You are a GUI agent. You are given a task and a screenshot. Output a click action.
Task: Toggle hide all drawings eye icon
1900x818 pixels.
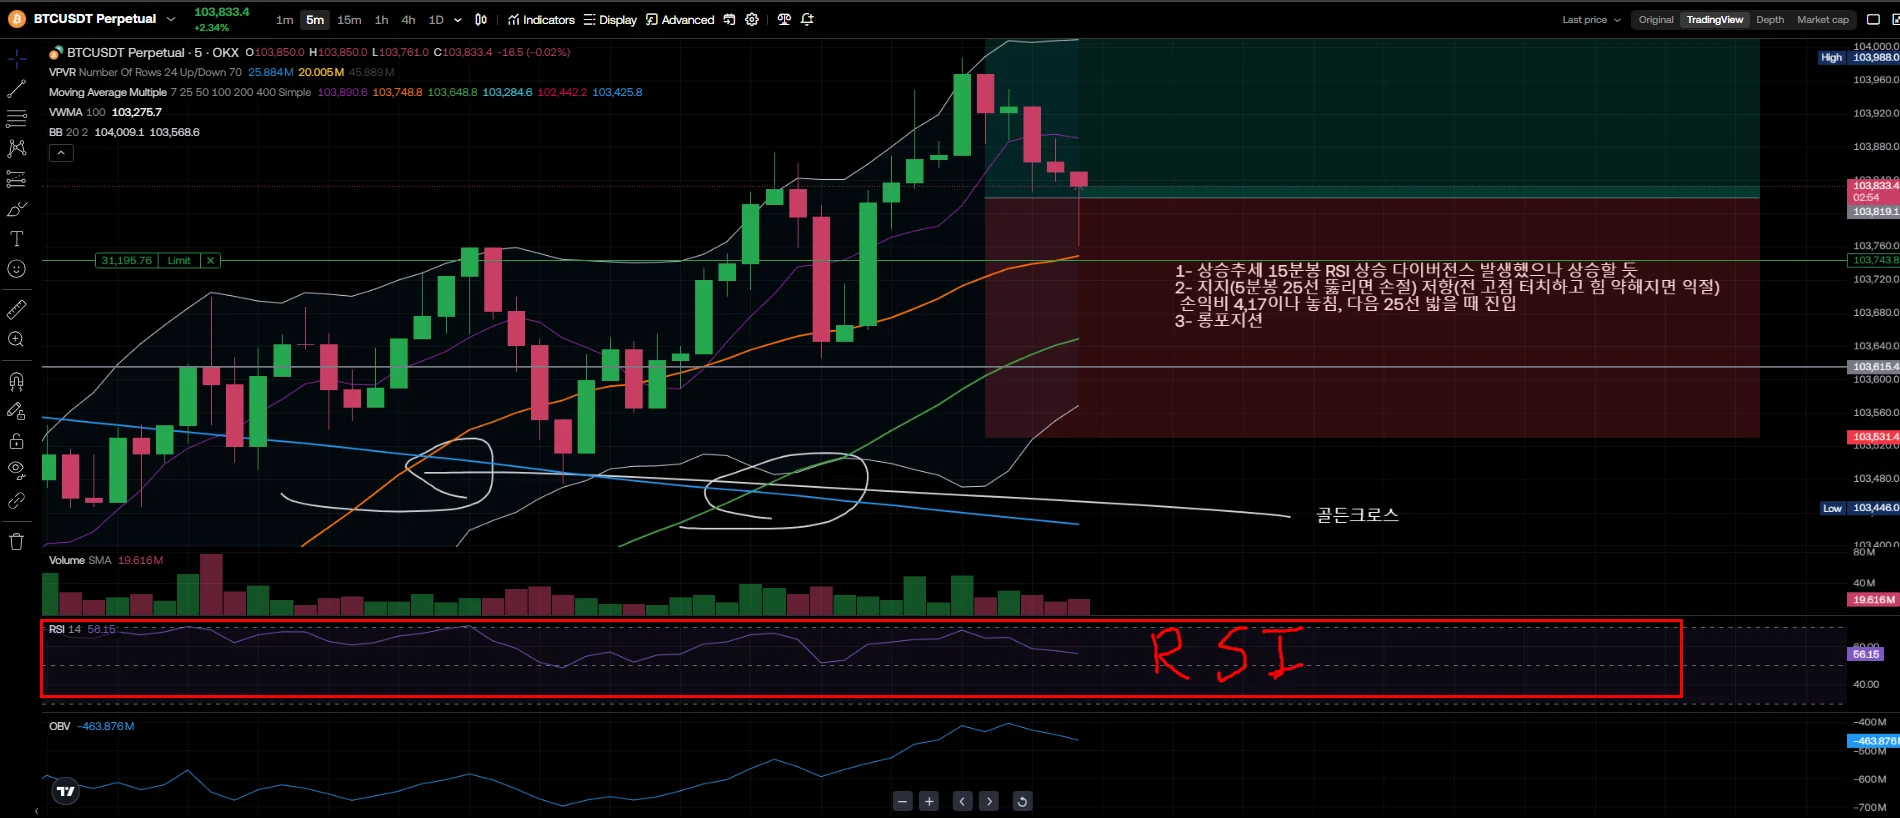pyautogui.click(x=17, y=469)
